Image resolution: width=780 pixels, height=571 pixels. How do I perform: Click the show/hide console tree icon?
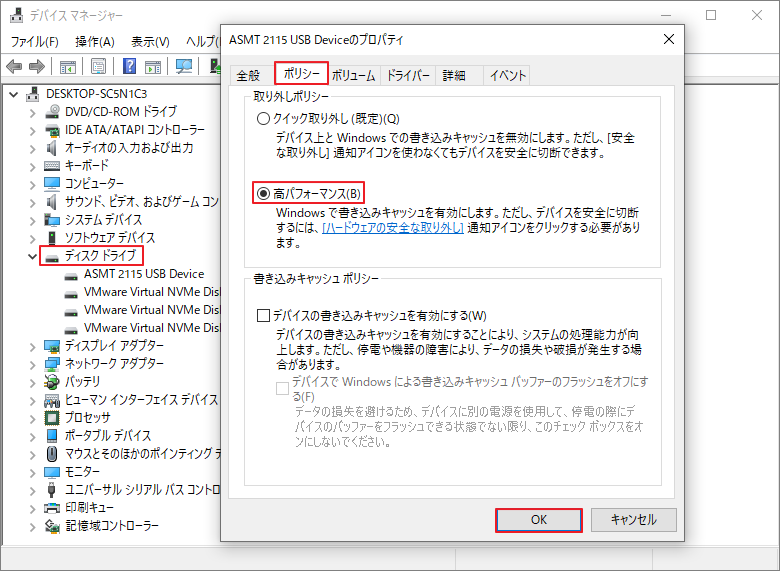(x=68, y=66)
